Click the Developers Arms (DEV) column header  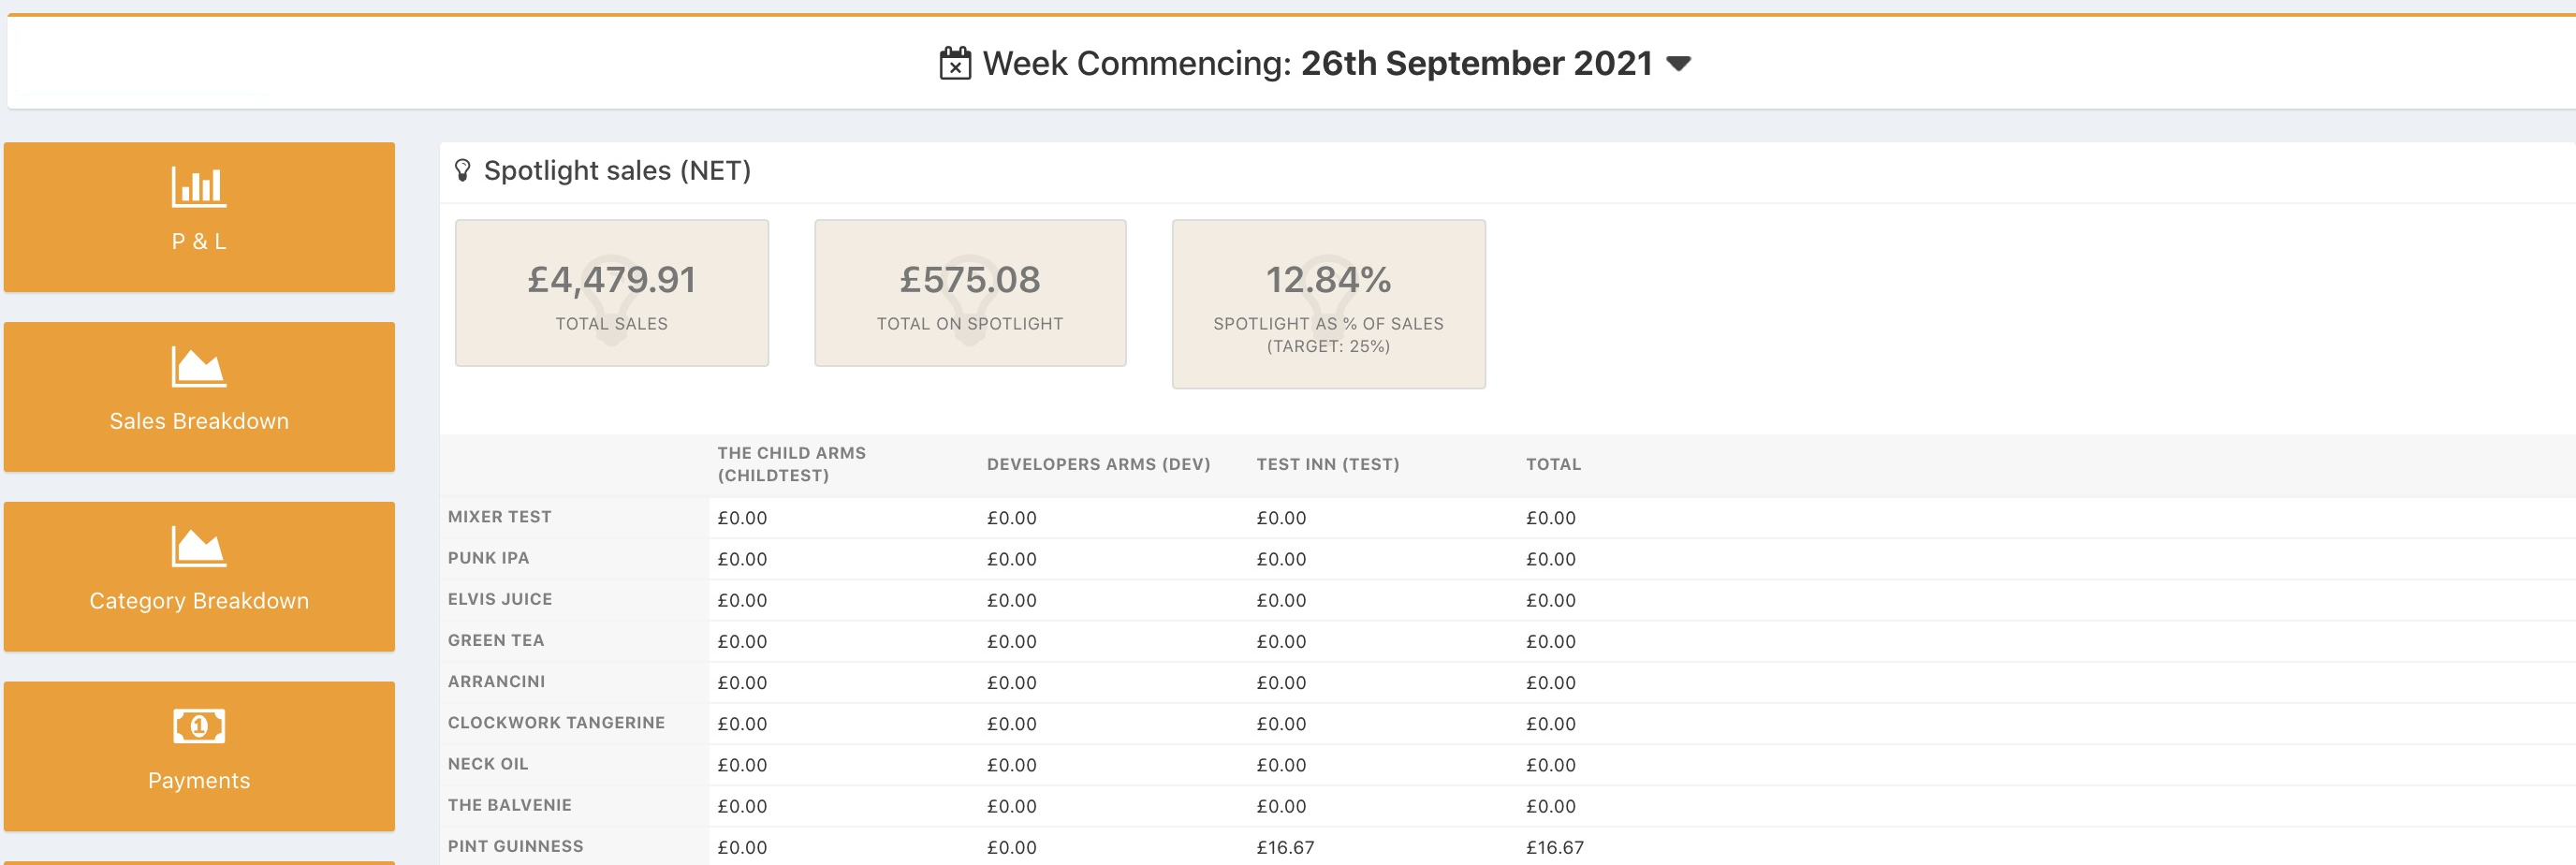click(x=1098, y=464)
